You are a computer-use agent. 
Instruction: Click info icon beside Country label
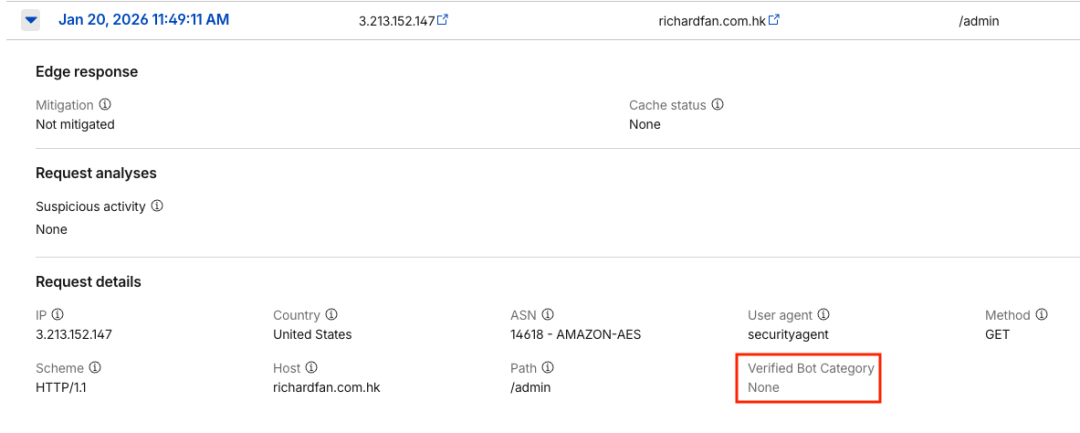point(332,315)
